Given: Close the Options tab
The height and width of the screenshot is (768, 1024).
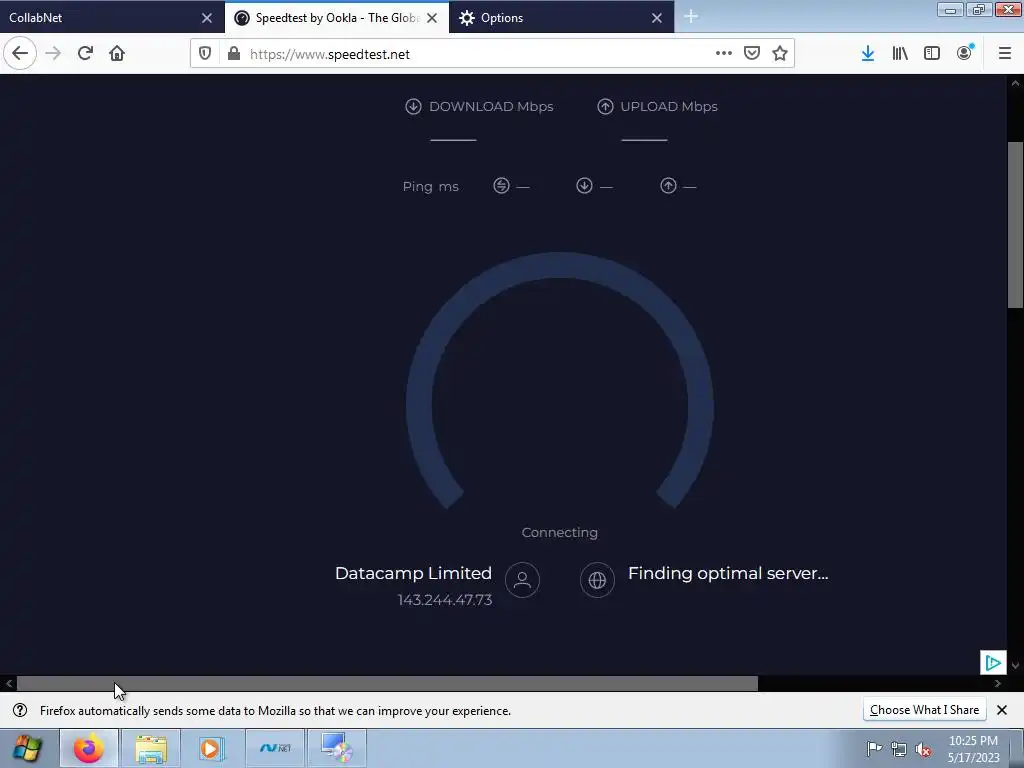Looking at the screenshot, I should (657, 18).
